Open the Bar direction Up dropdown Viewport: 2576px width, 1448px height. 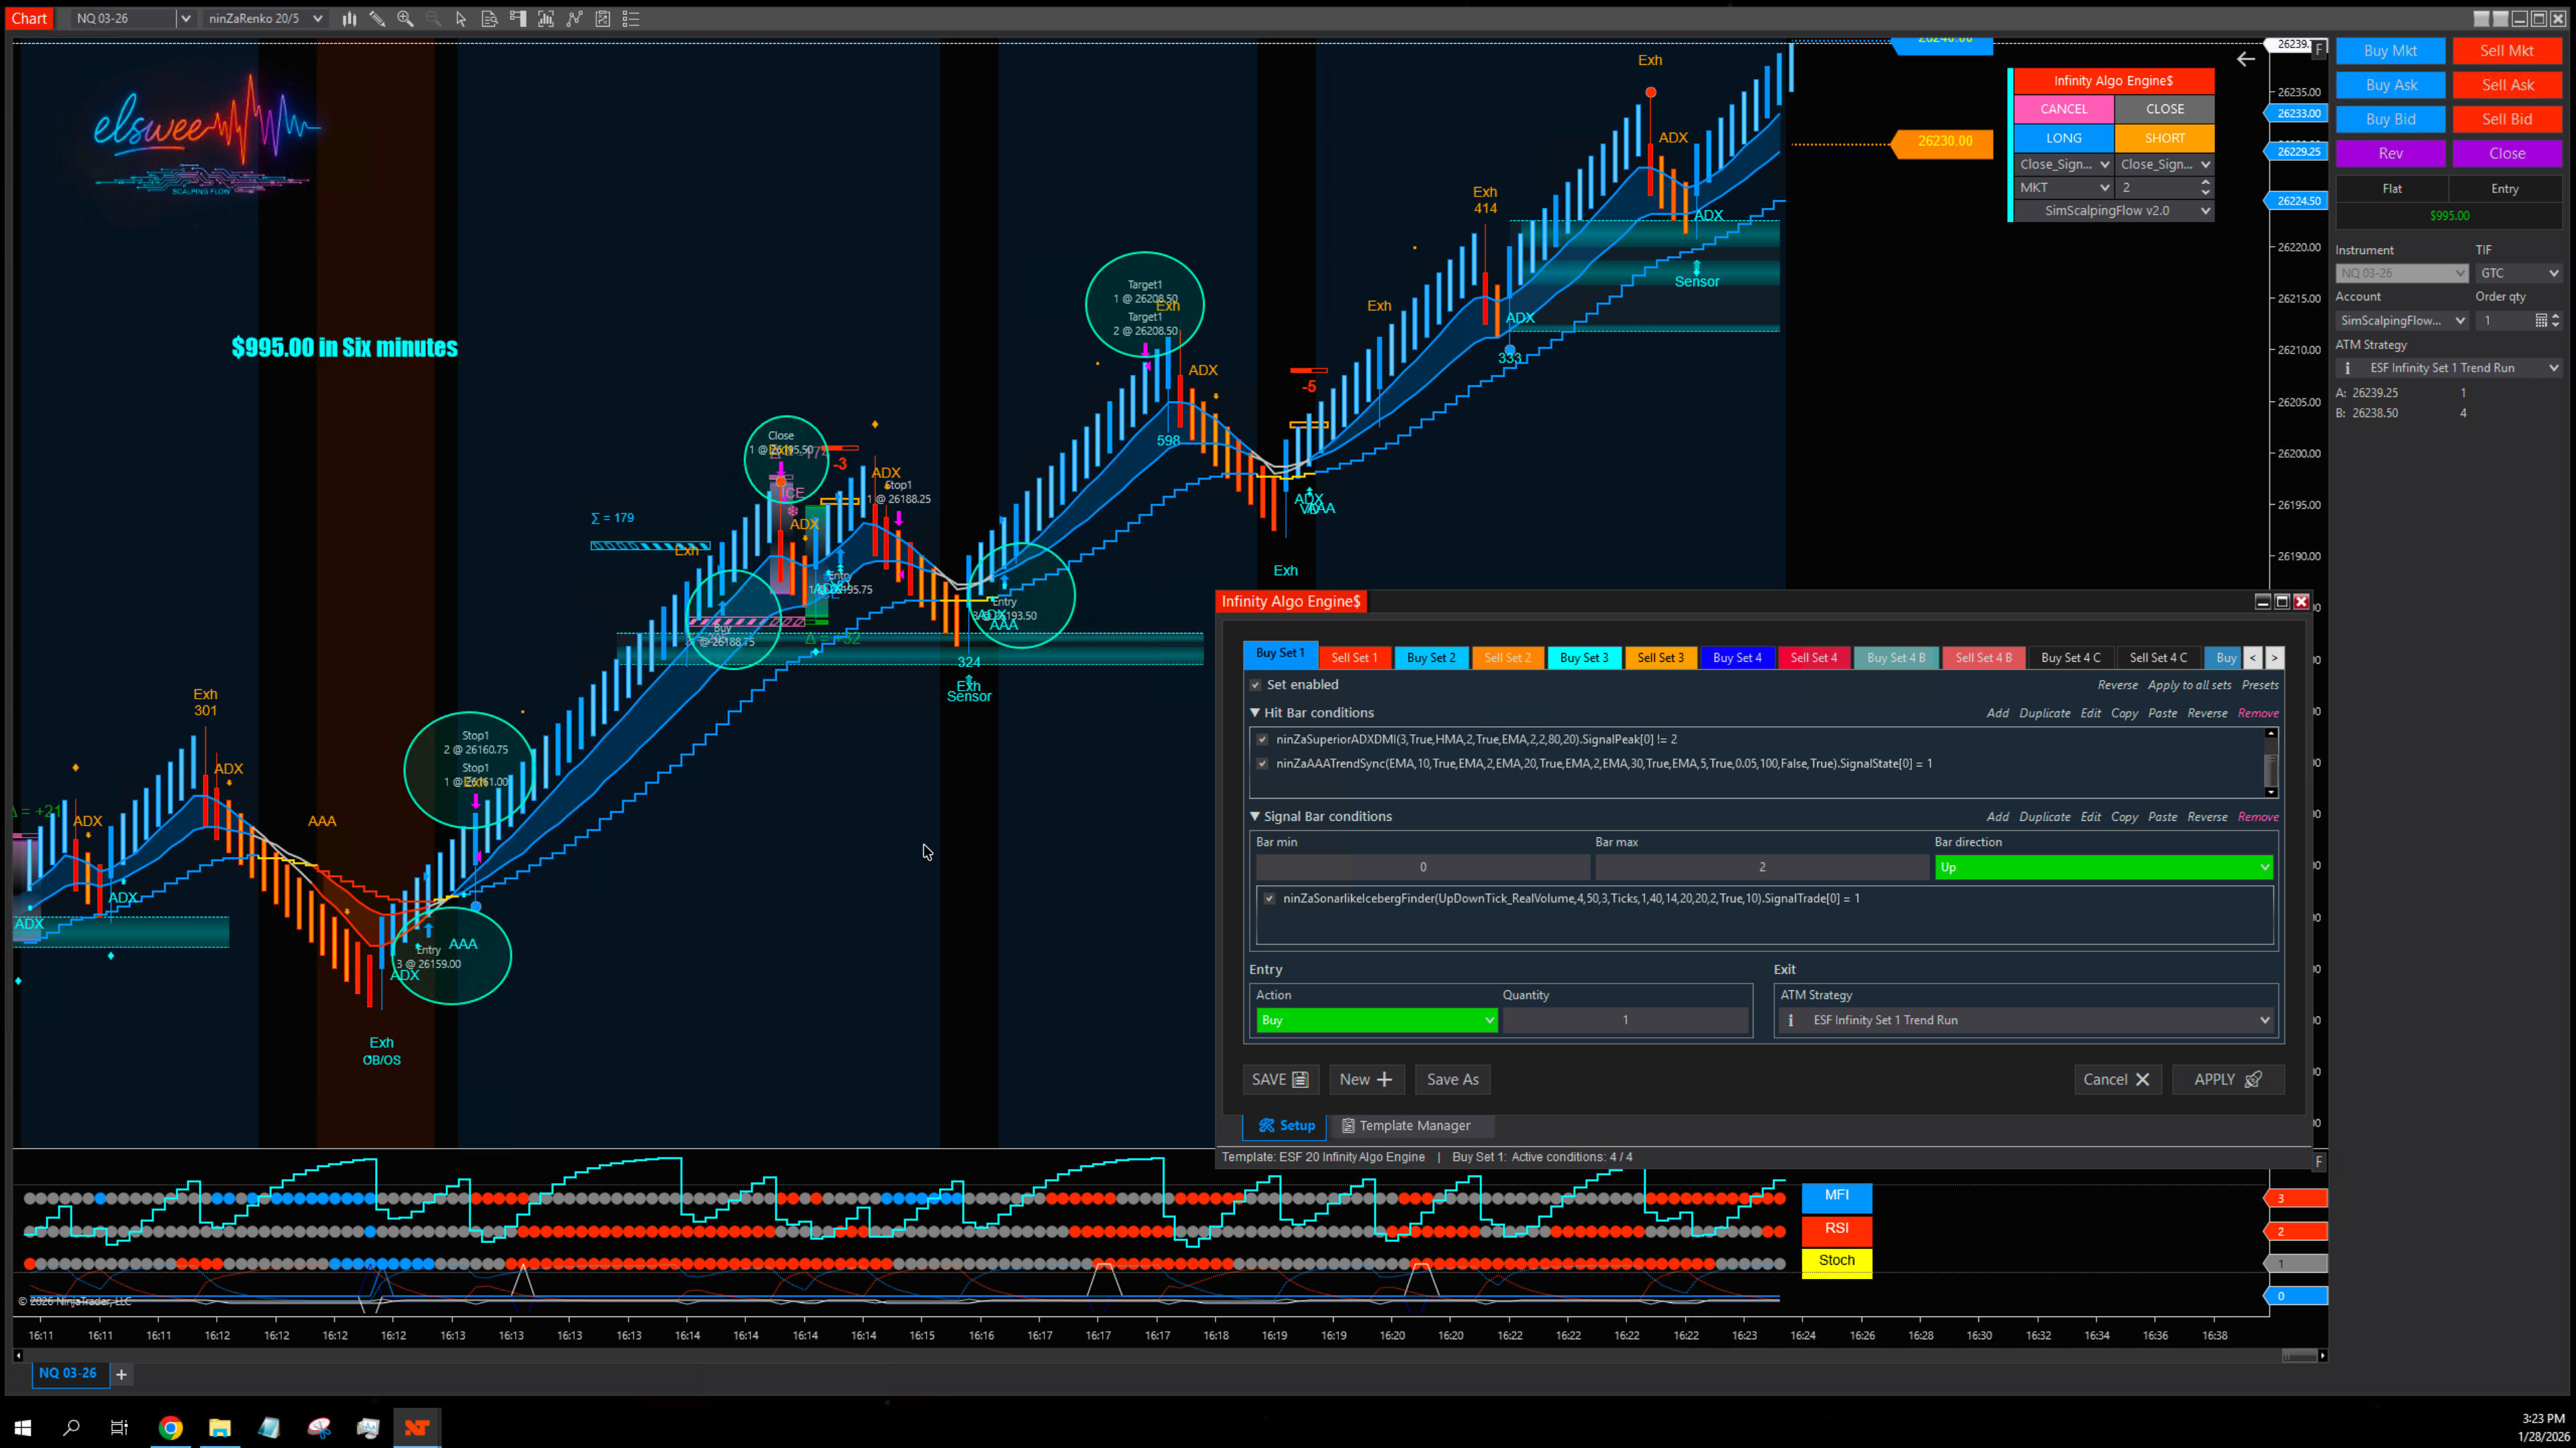tap(2103, 867)
